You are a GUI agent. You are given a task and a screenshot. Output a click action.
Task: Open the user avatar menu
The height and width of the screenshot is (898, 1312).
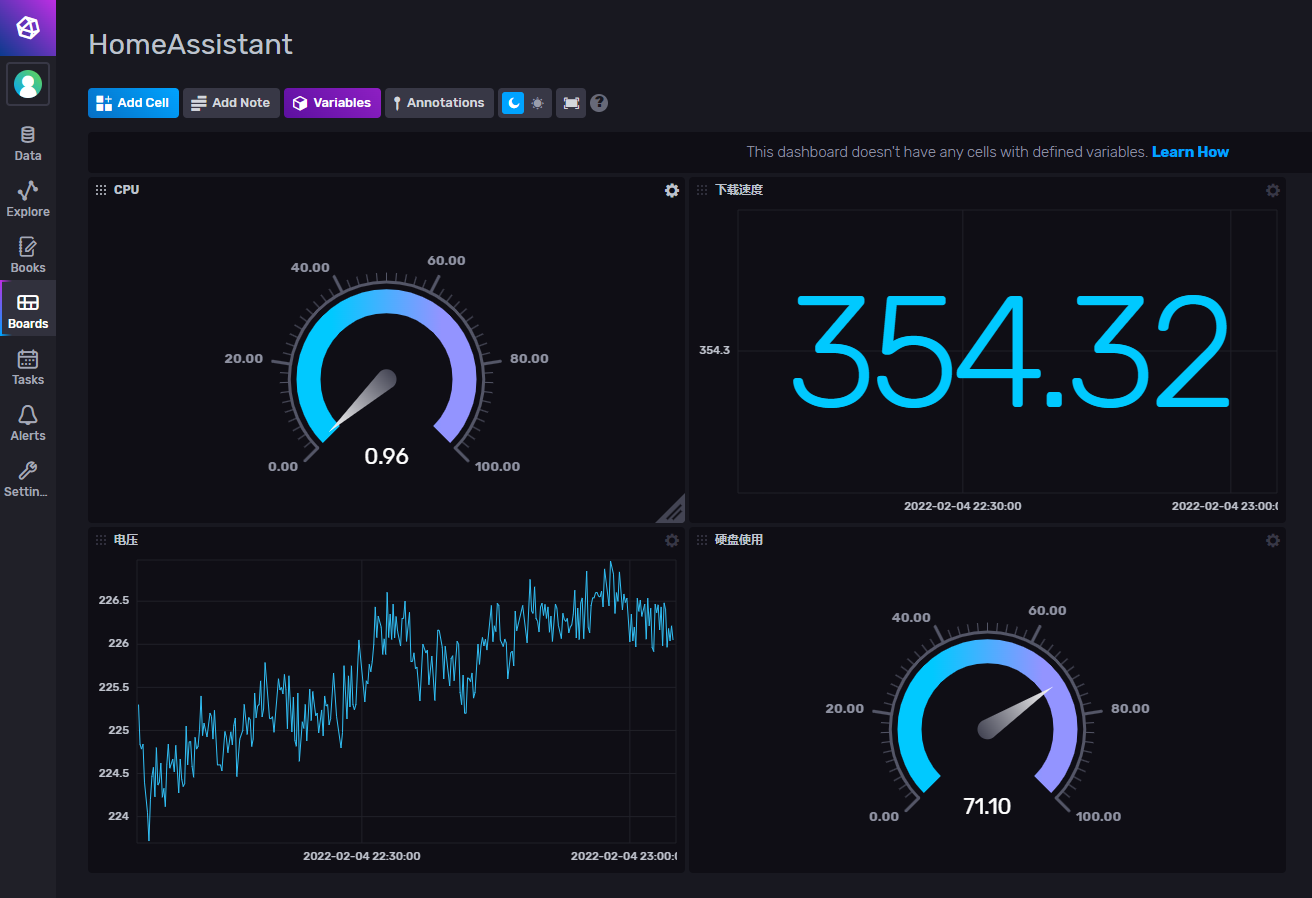(x=28, y=84)
